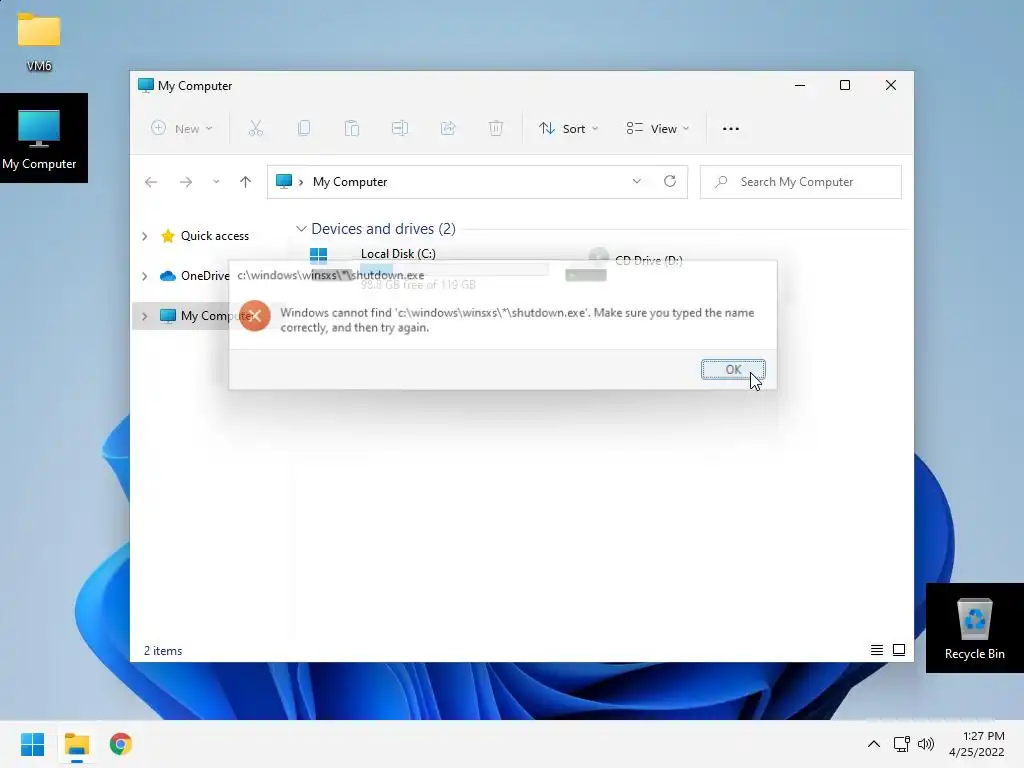Click the Share toolbar icon
Viewport: 1024px width, 768px height.
[x=448, y=129]
